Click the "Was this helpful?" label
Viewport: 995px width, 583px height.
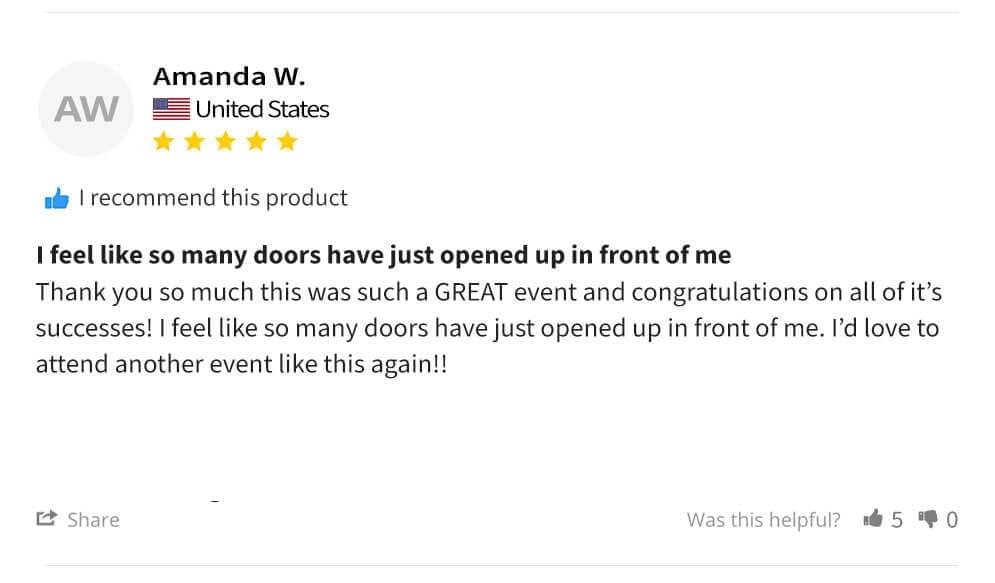pyautogui.click(x=763, y=520)
